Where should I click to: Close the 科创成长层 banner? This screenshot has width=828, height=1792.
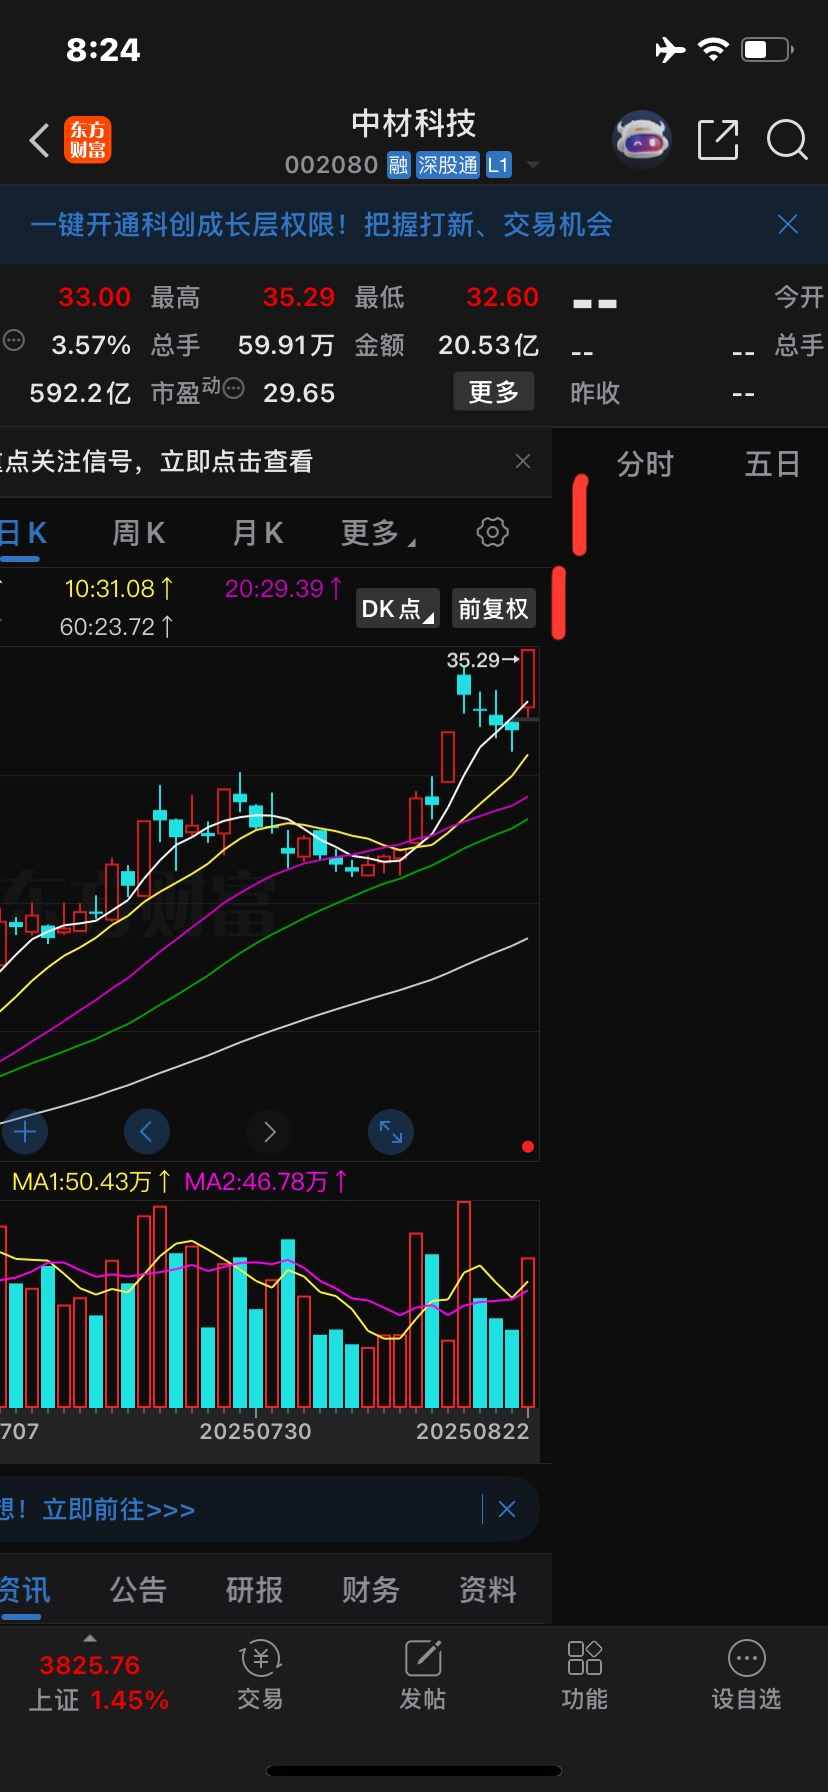coord(788,224)
